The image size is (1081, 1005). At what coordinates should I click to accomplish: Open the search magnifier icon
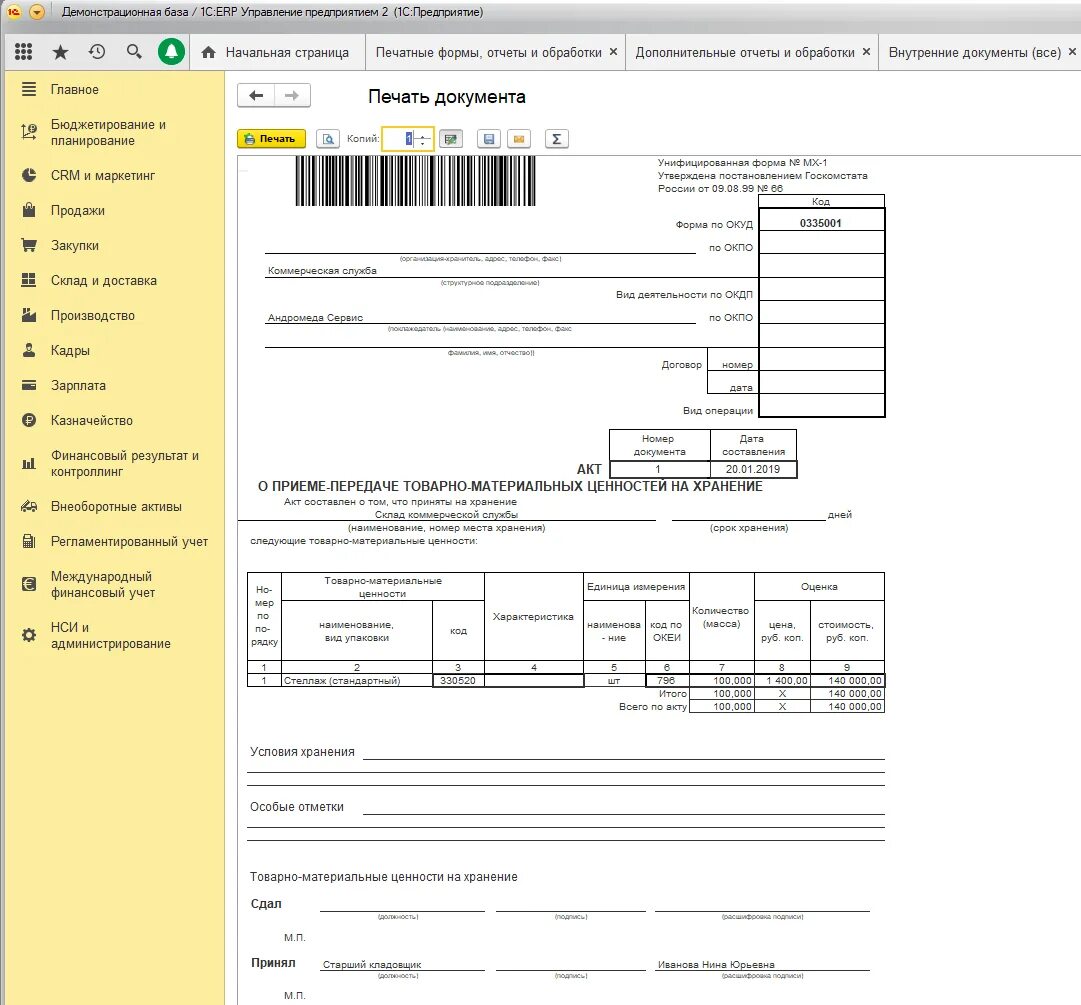point(134,52)
